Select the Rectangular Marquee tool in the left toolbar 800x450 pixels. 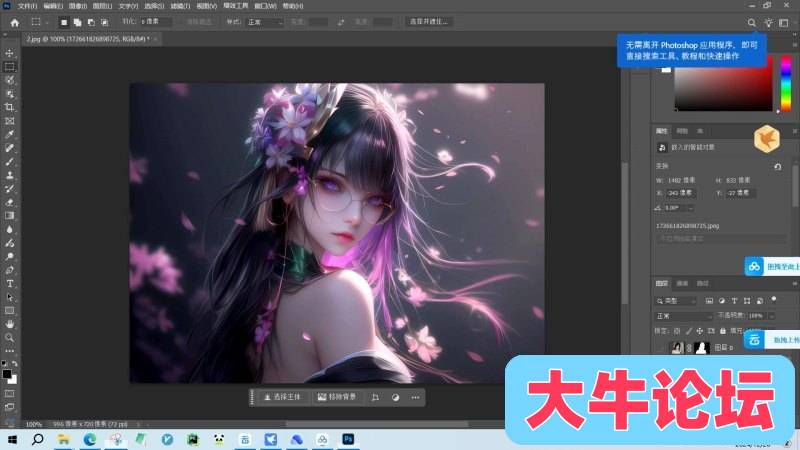pyautogui.click(x=9, y=67)
